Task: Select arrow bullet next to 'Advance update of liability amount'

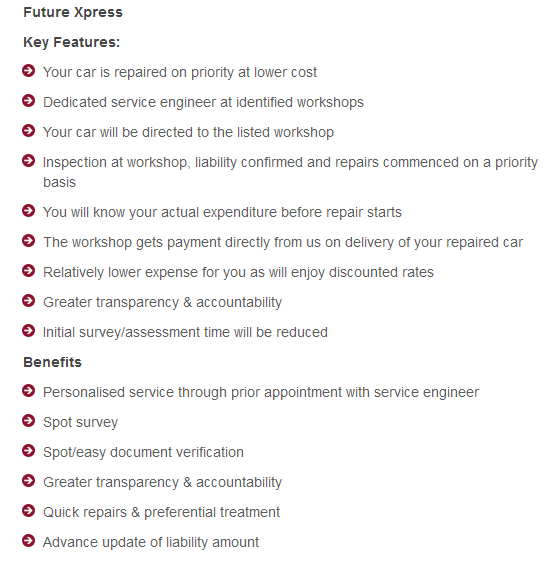Action: (x=28, y=540)
